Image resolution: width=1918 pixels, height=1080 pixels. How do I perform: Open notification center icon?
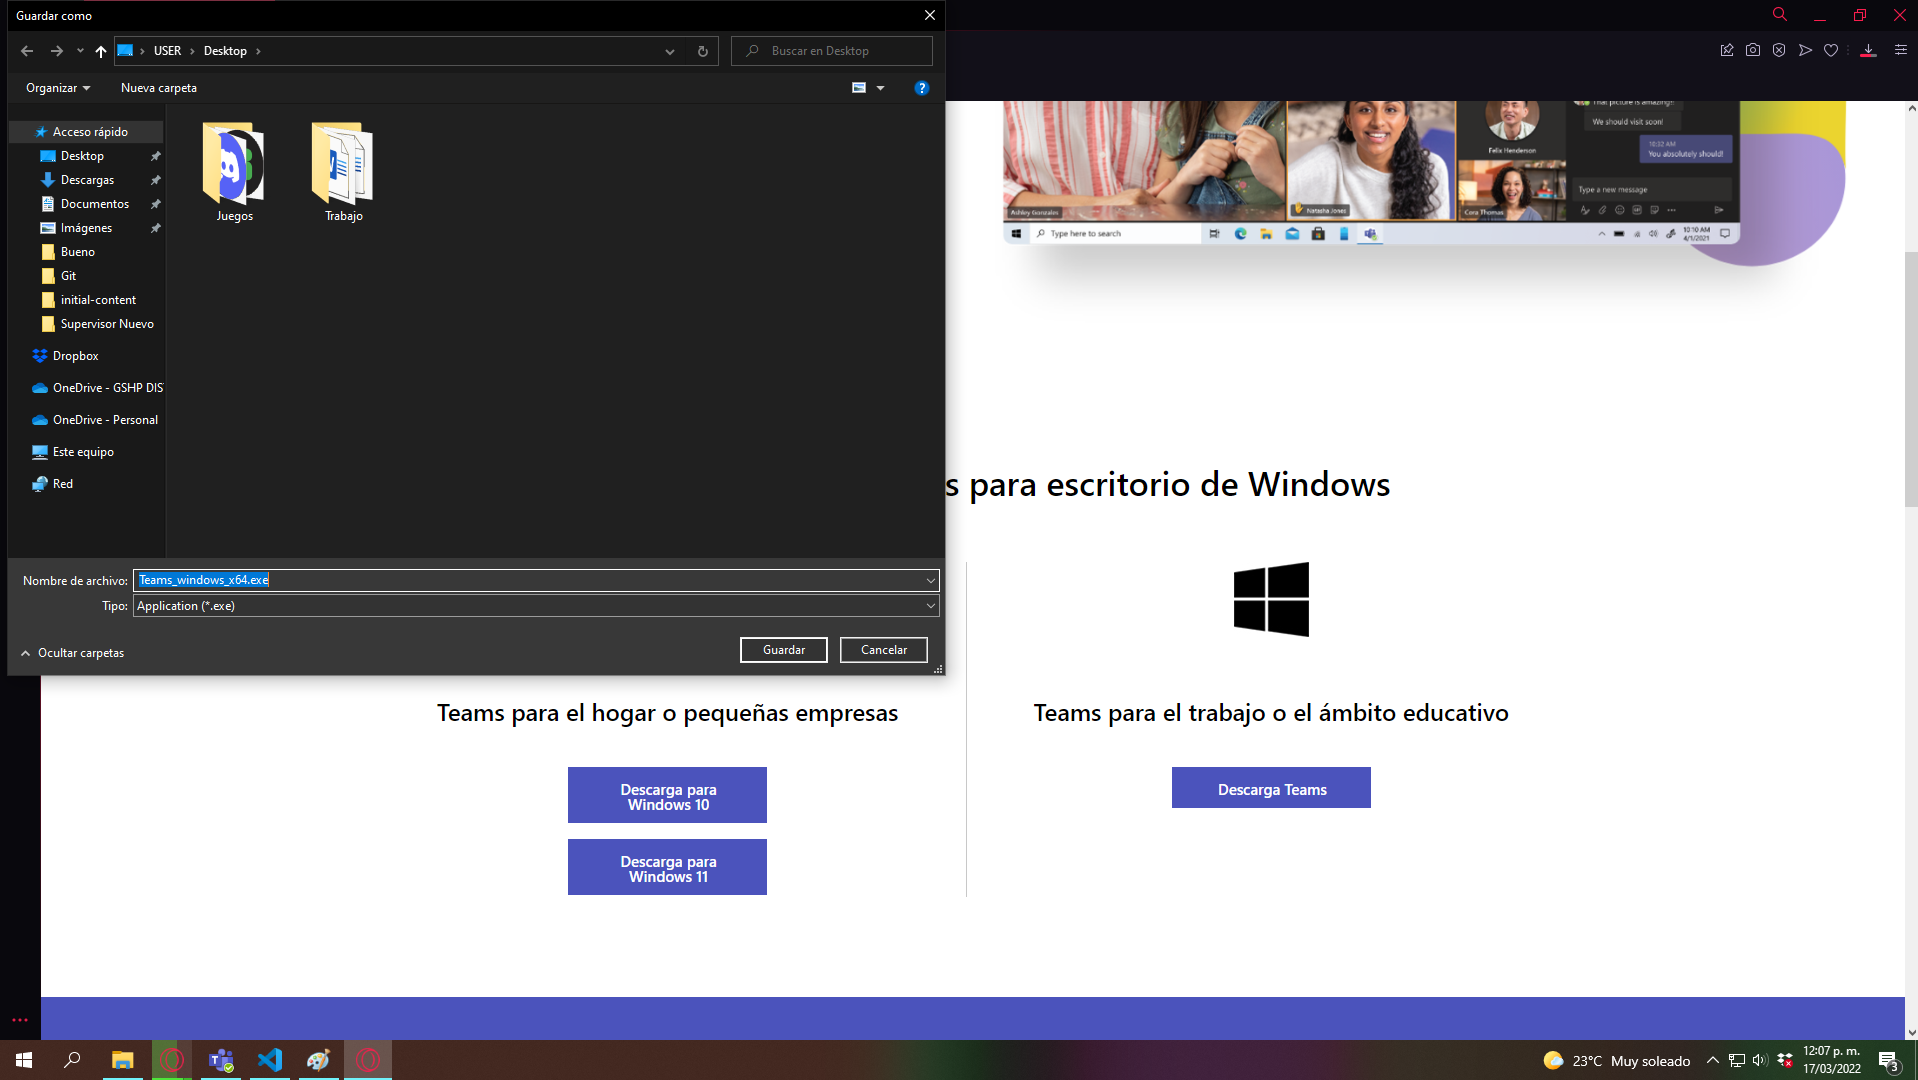(x=1888, y=1060)
